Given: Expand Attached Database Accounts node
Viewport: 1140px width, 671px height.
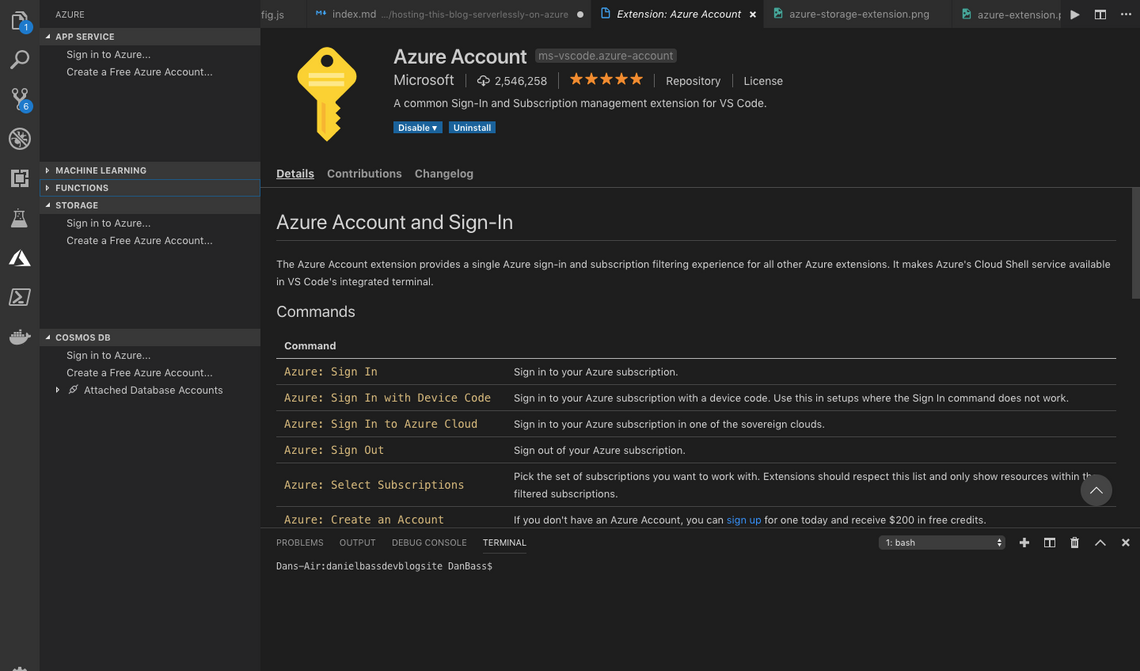Looking at the screenshot, I should click(x=57, y=390).
